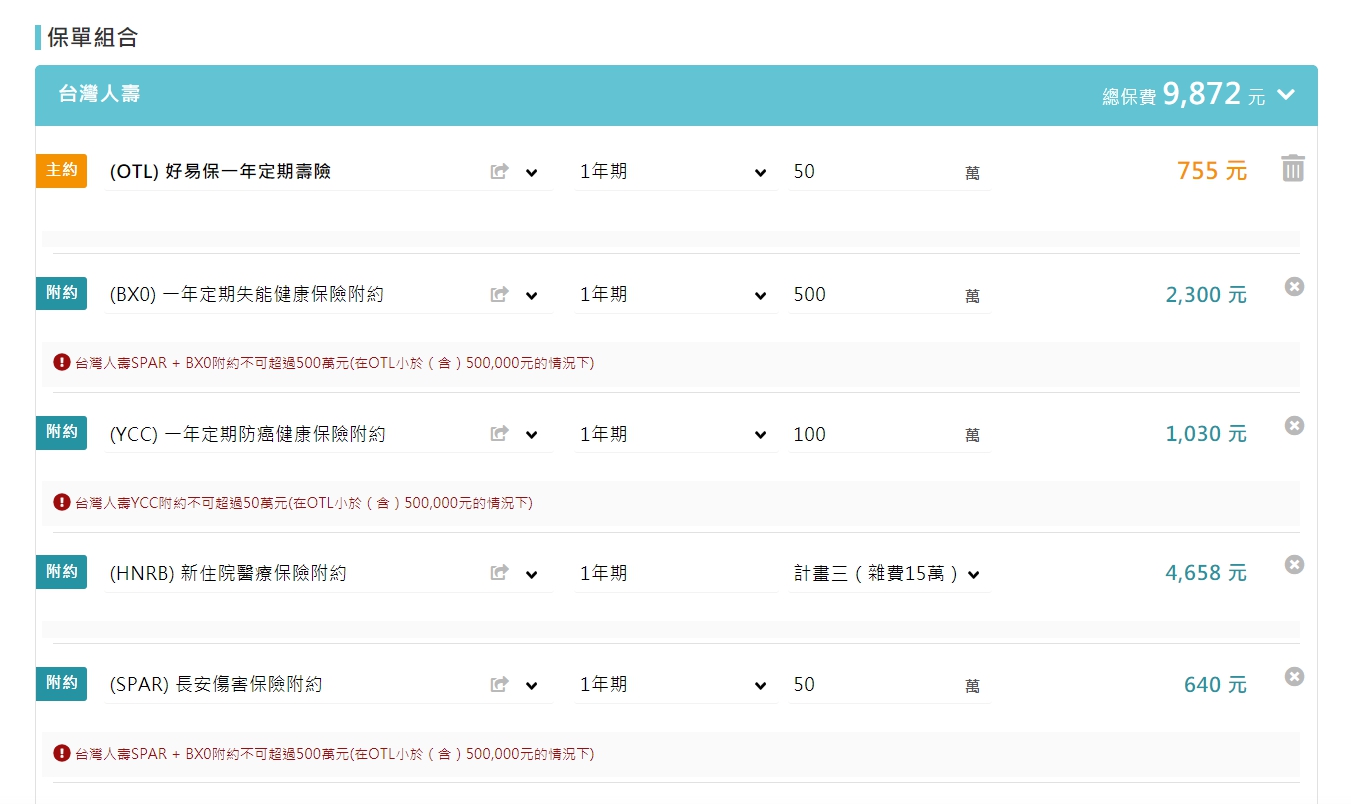The image size is (1351, 804).
Task: Click 1年期 term text in HNRB row
Action: [x=604, y=573]
